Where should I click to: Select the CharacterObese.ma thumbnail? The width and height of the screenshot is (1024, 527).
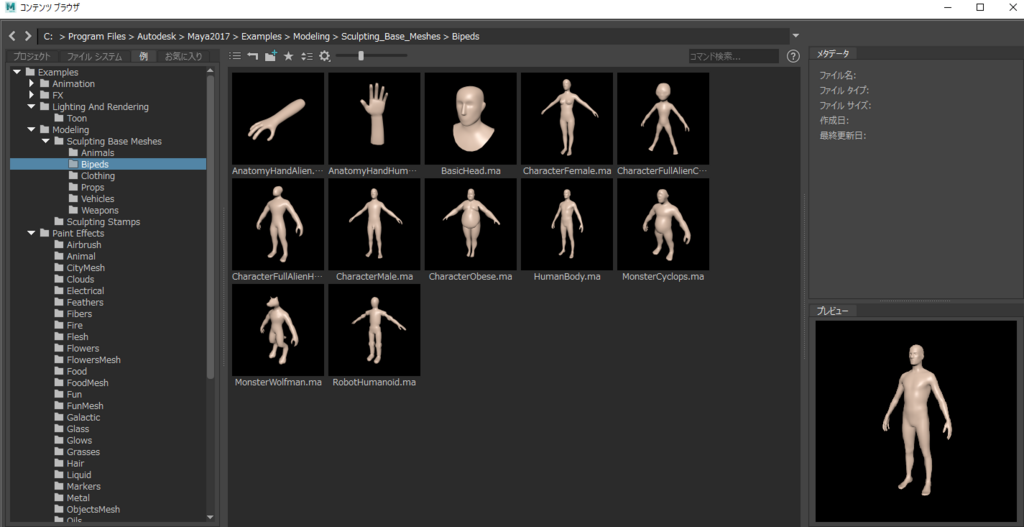[x=470, y=224]
